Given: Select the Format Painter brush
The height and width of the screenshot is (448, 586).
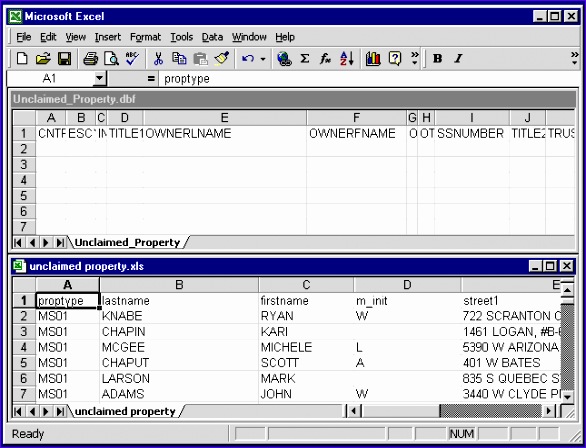Looking at the screenshot, I should coord(222,59).
